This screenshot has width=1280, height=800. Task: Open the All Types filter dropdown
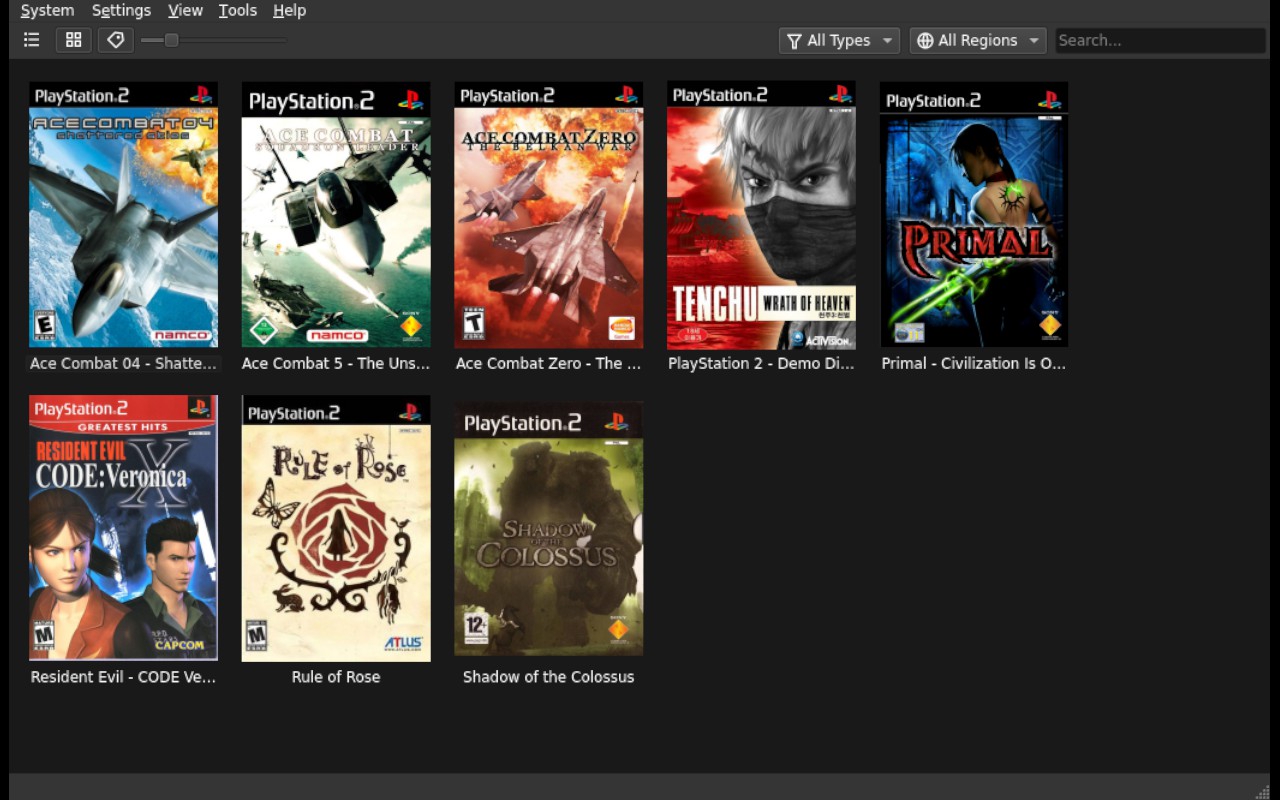point(839,40)
